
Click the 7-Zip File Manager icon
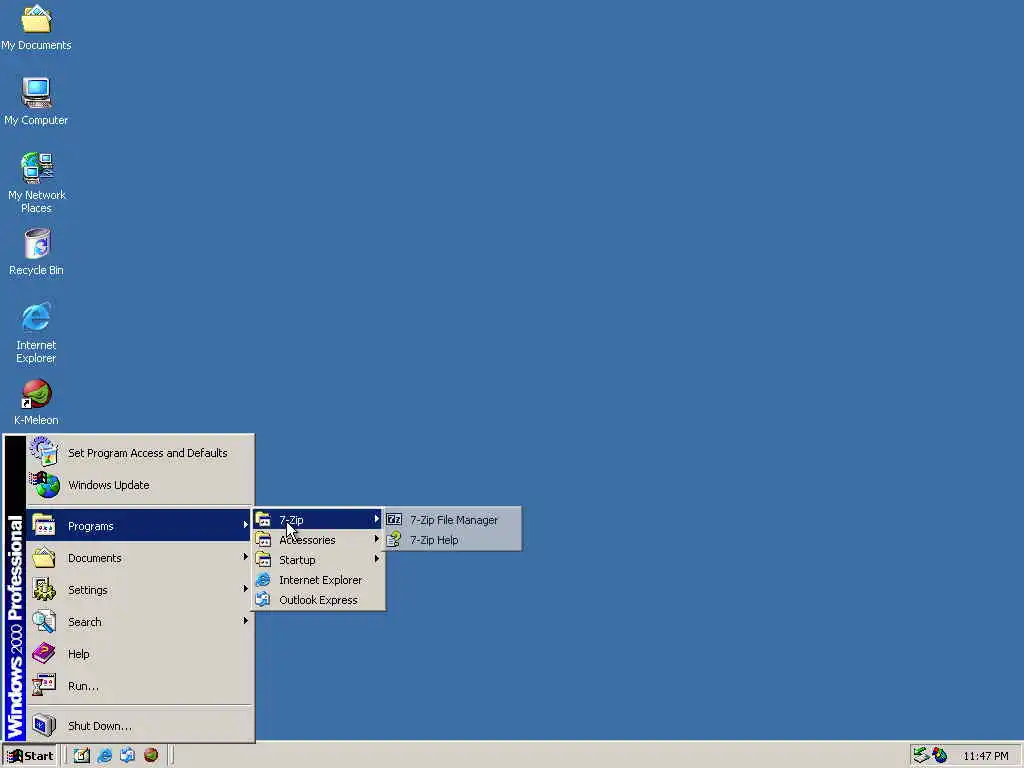[x=394, y=520]
